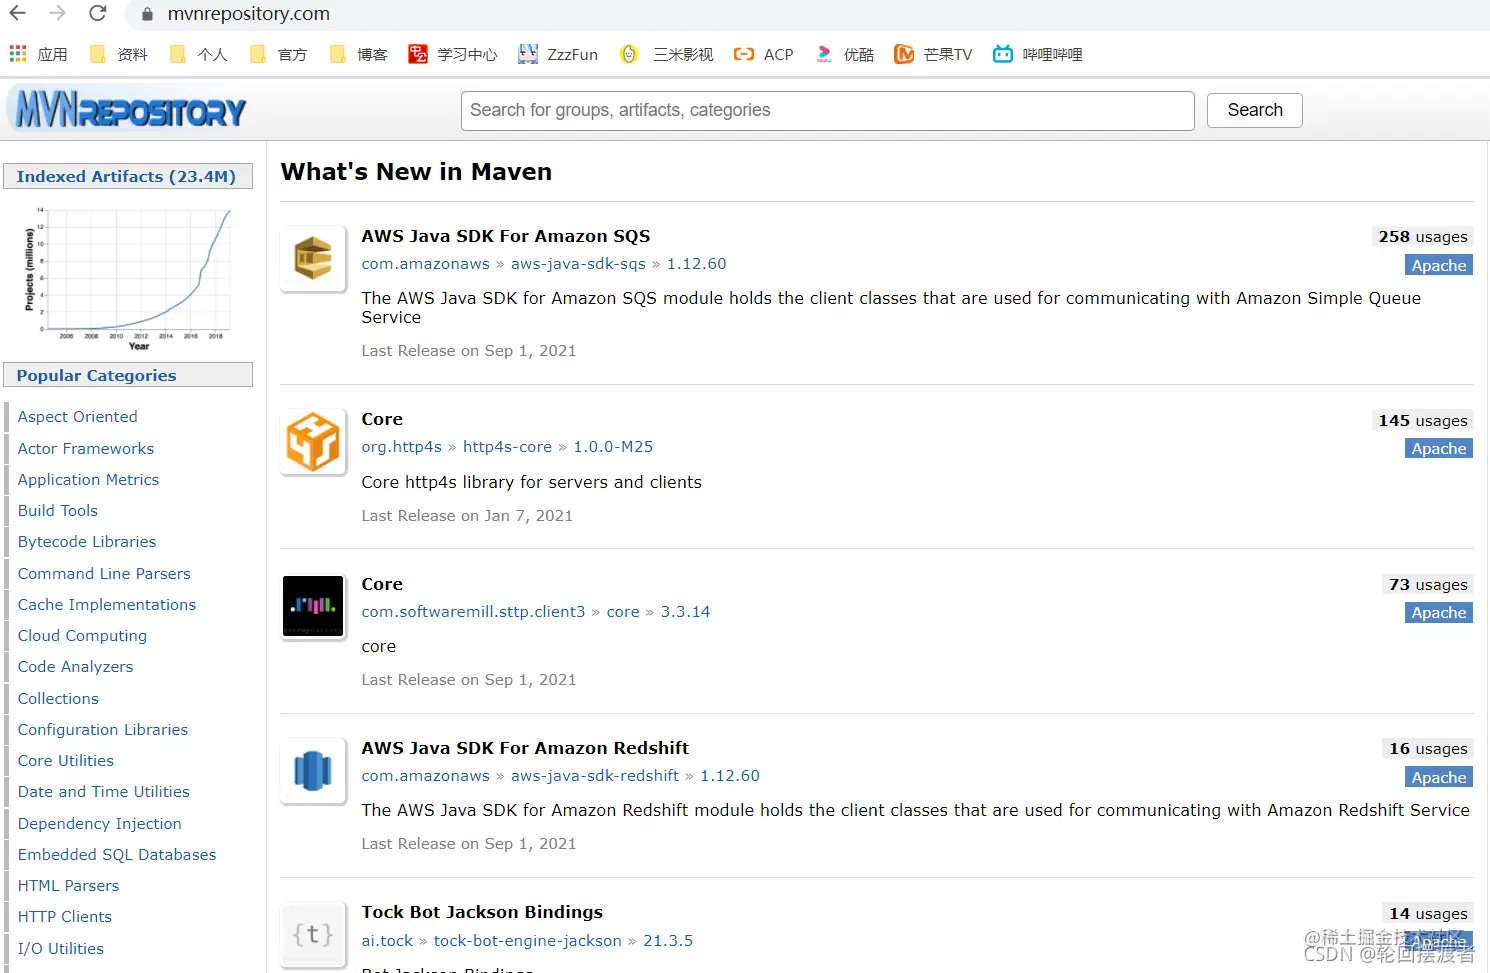Screen dimensions: 1490x973
Task: Click the AWS Redshift artifact icon
Action: pos(313,770)
